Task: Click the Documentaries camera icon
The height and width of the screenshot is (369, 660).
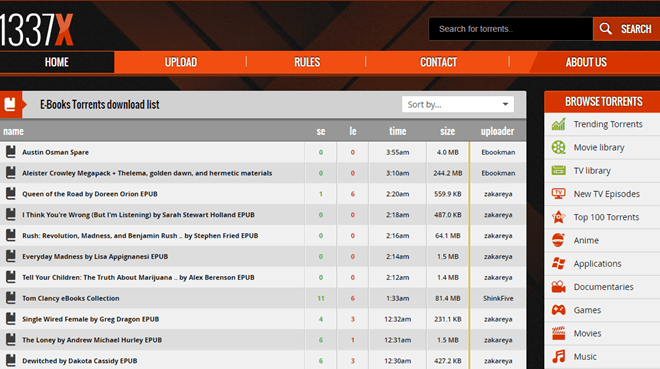Action: tap(559, 287)
